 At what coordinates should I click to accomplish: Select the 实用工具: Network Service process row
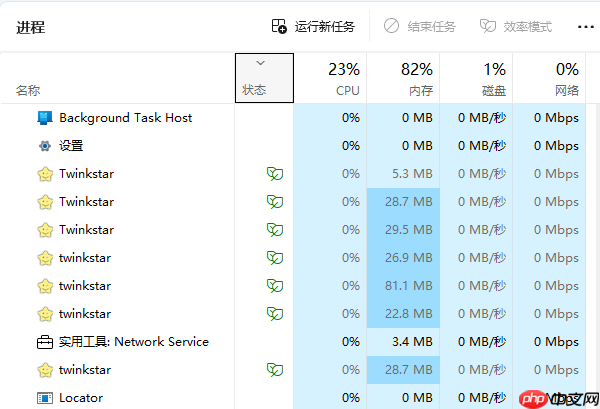pos(133,342)
